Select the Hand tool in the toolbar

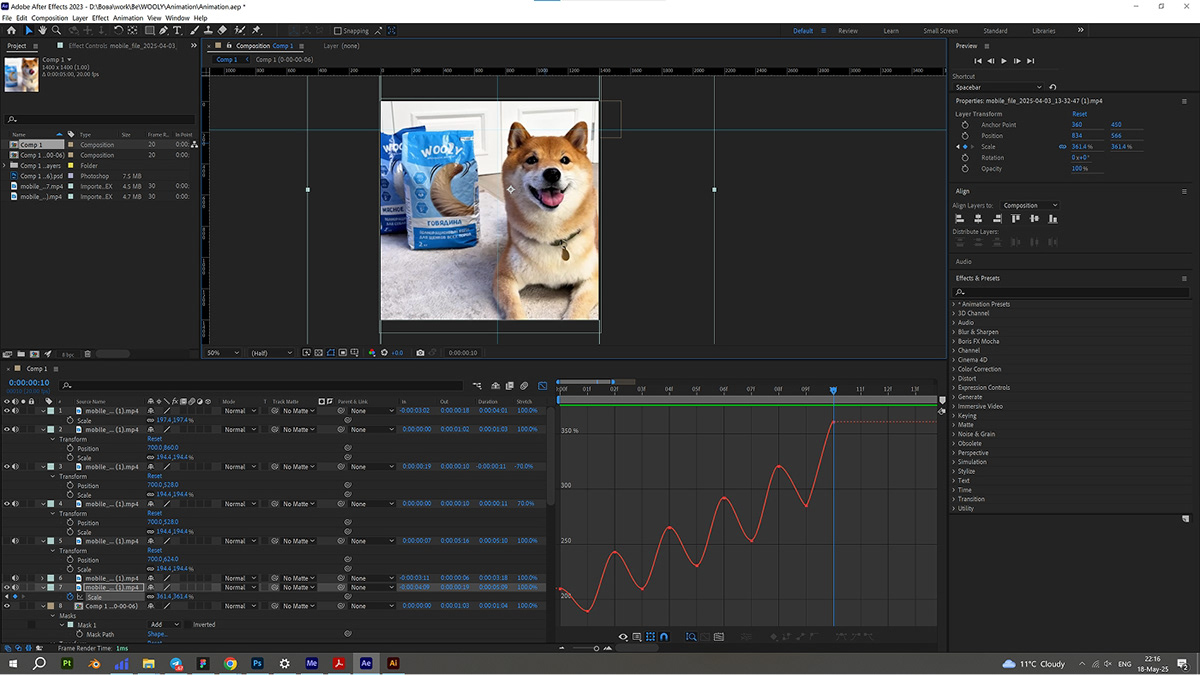41,31
